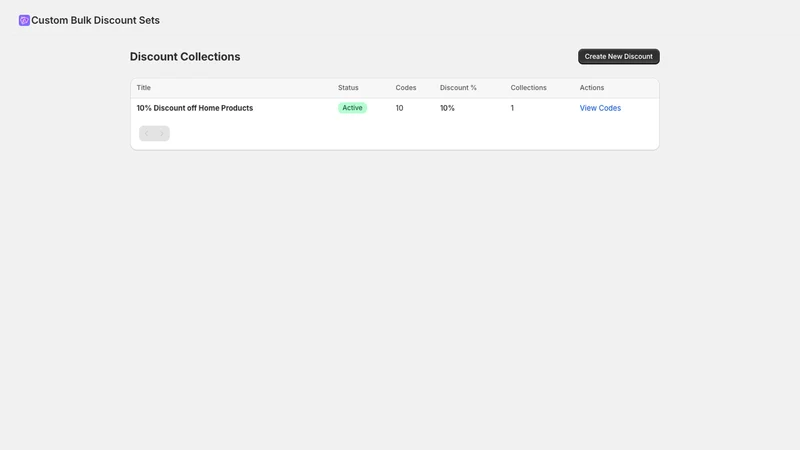Click the Status column header
The width and height of the screenshot is (800, 450).
pyautogui.click(x=348, y=88)
